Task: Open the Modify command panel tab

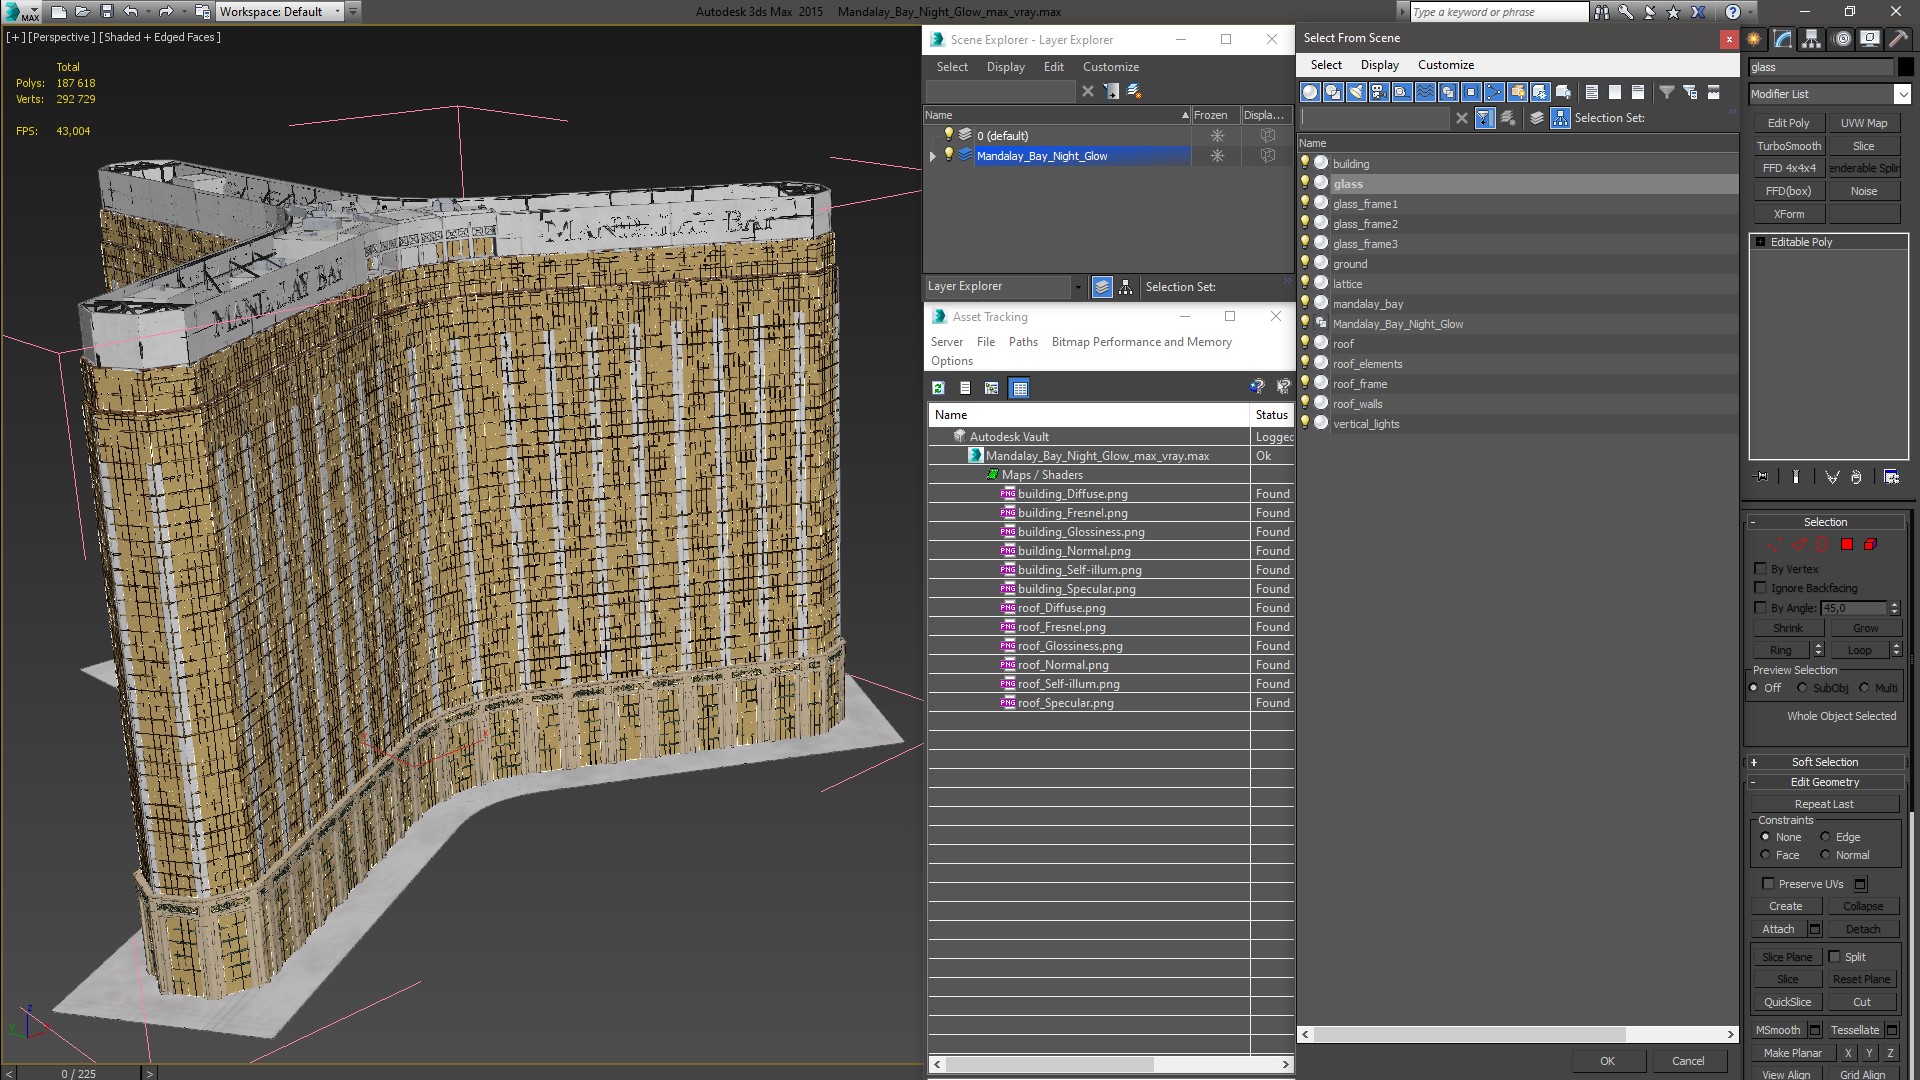Action: 1783,39
